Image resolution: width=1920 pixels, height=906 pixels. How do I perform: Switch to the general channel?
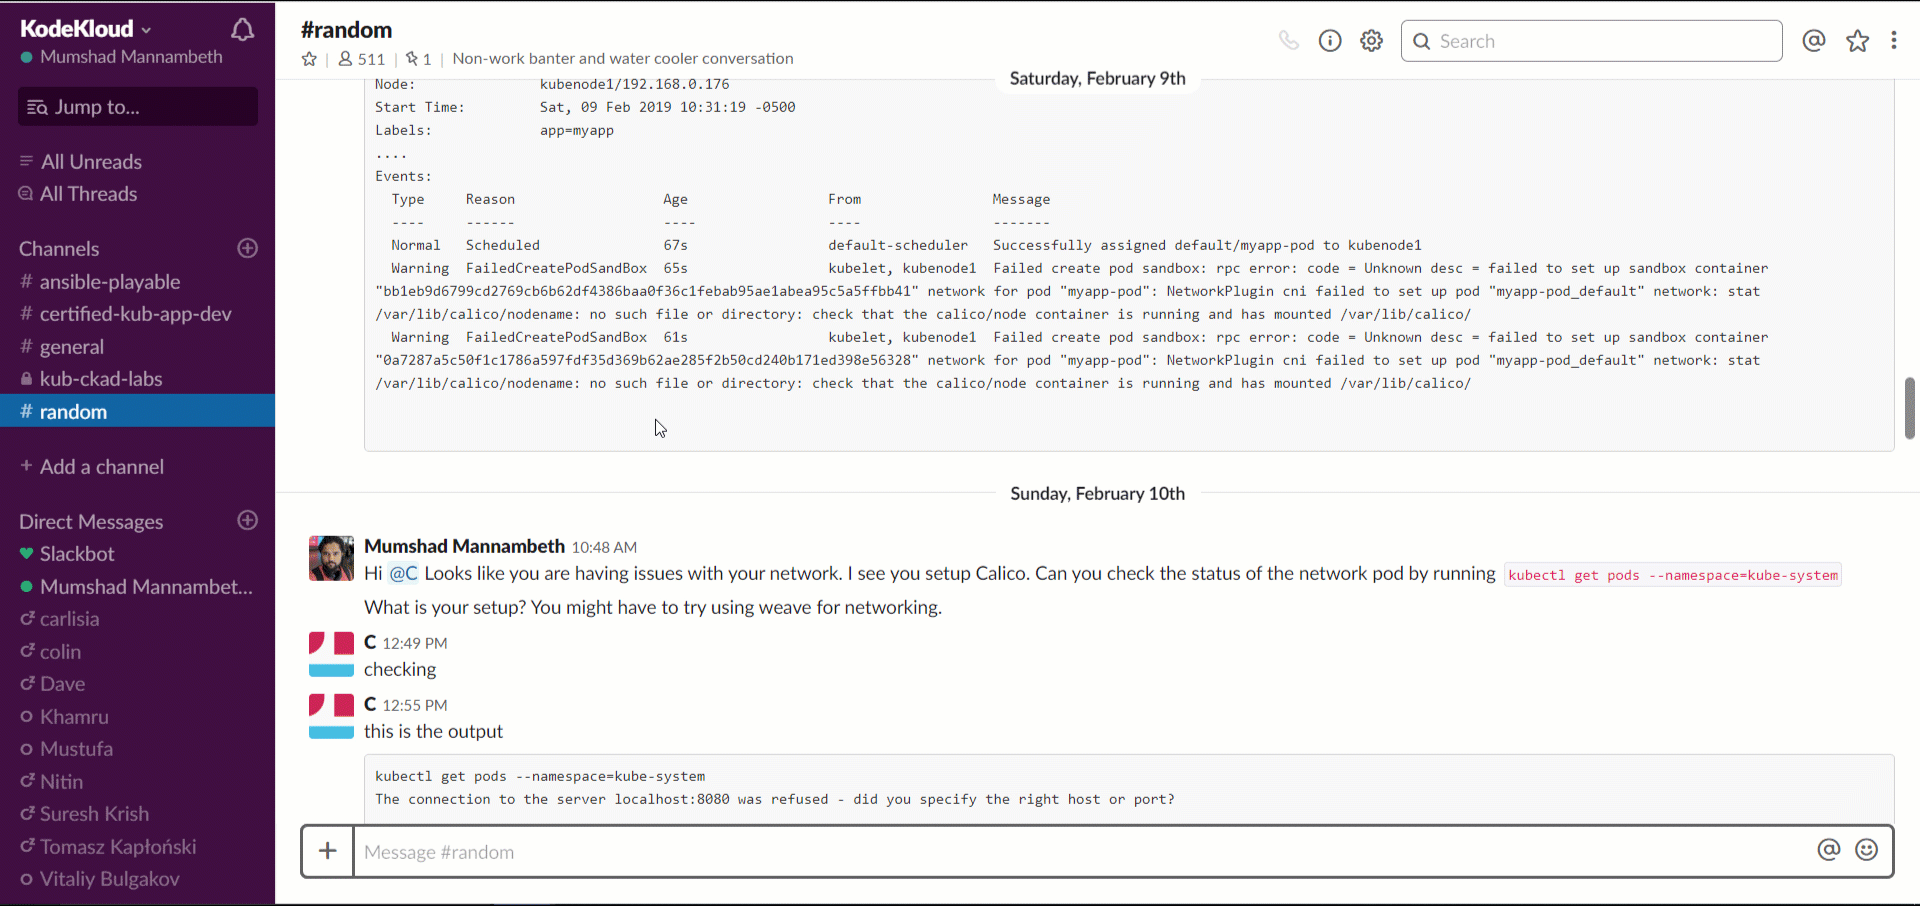coord(71,347)
